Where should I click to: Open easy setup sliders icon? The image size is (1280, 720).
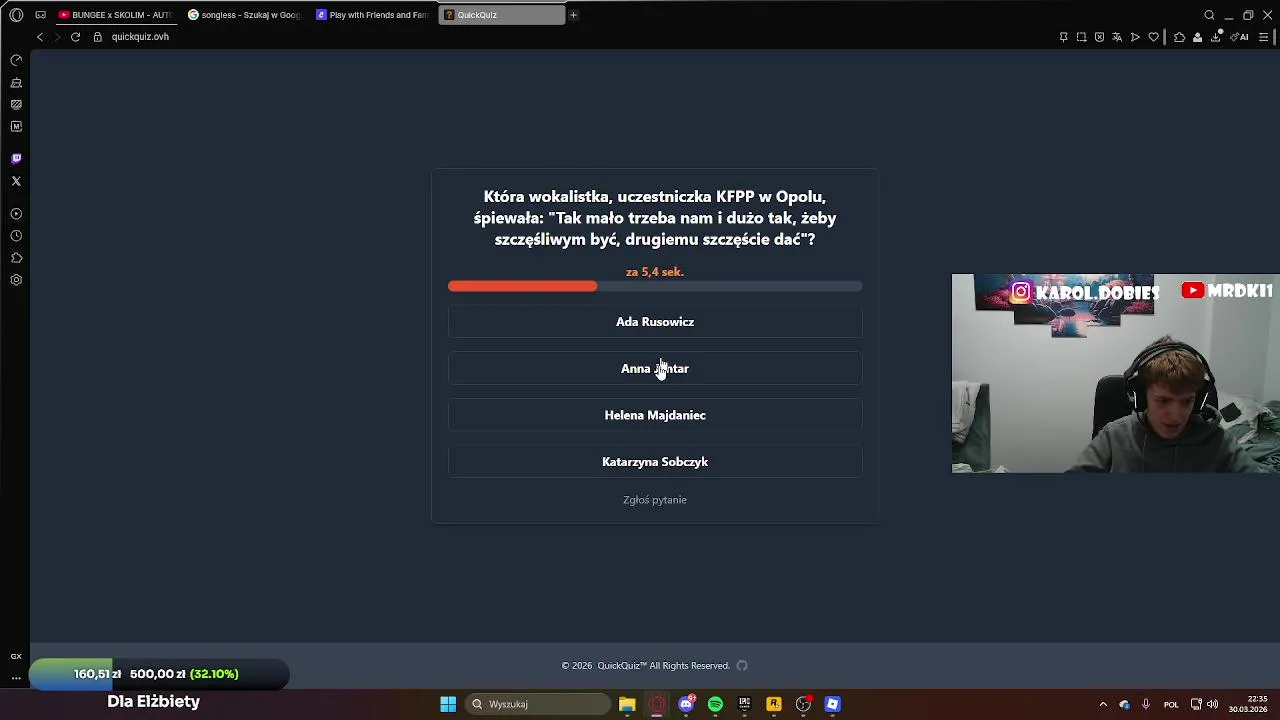tap(1263, 37)
